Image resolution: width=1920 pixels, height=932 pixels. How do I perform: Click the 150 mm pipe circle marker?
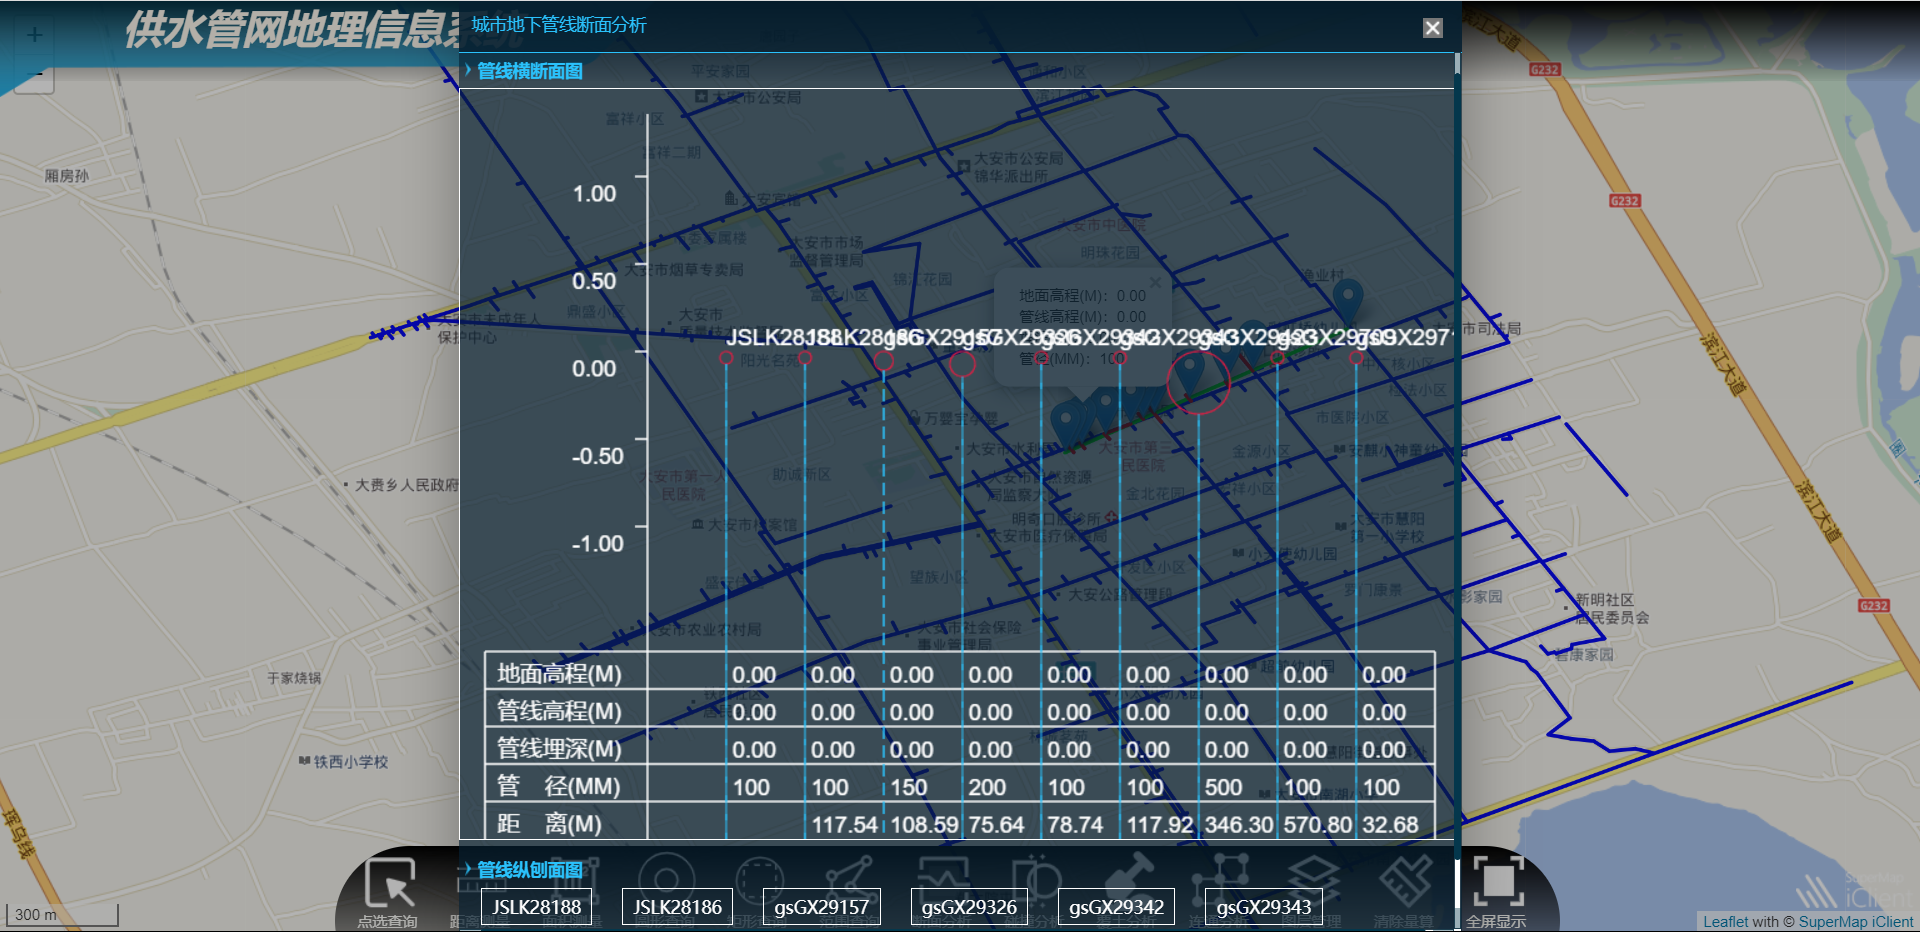pos(884,361)
